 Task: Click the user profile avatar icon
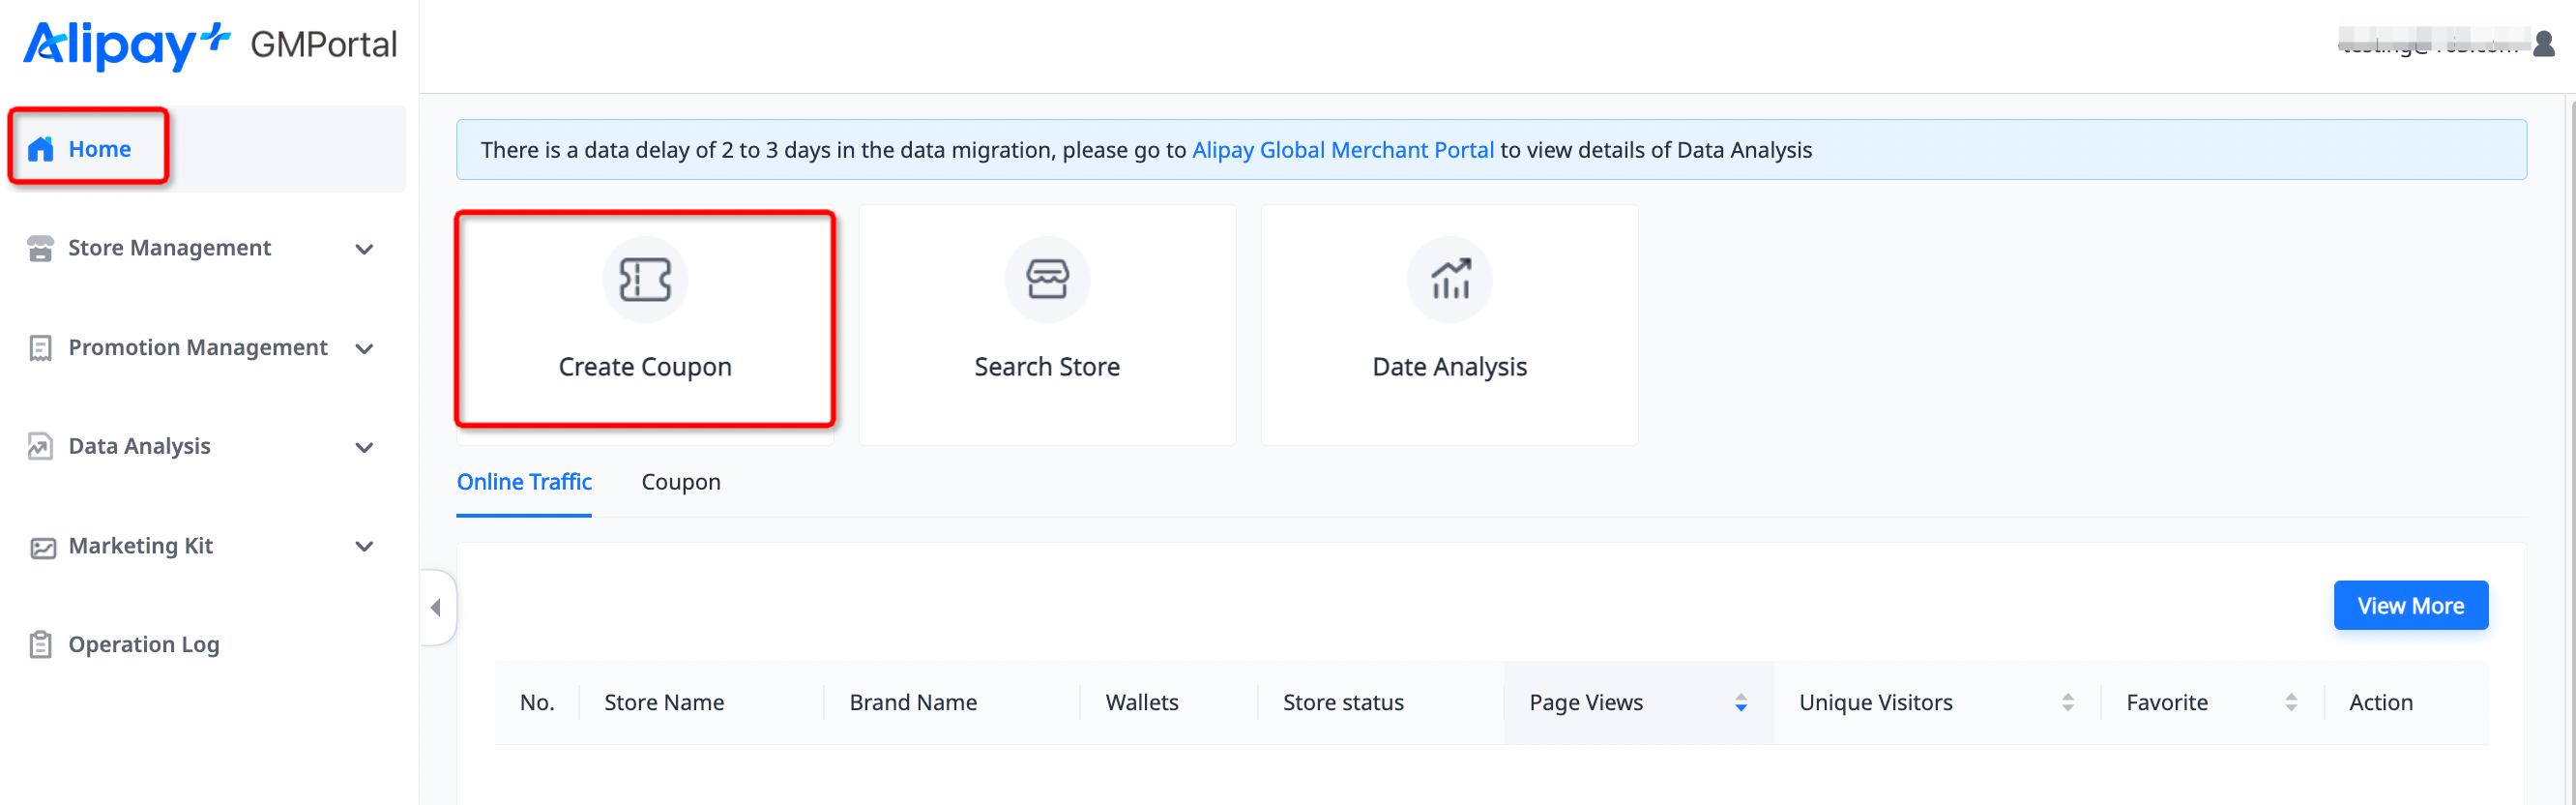click(2543, 44)
